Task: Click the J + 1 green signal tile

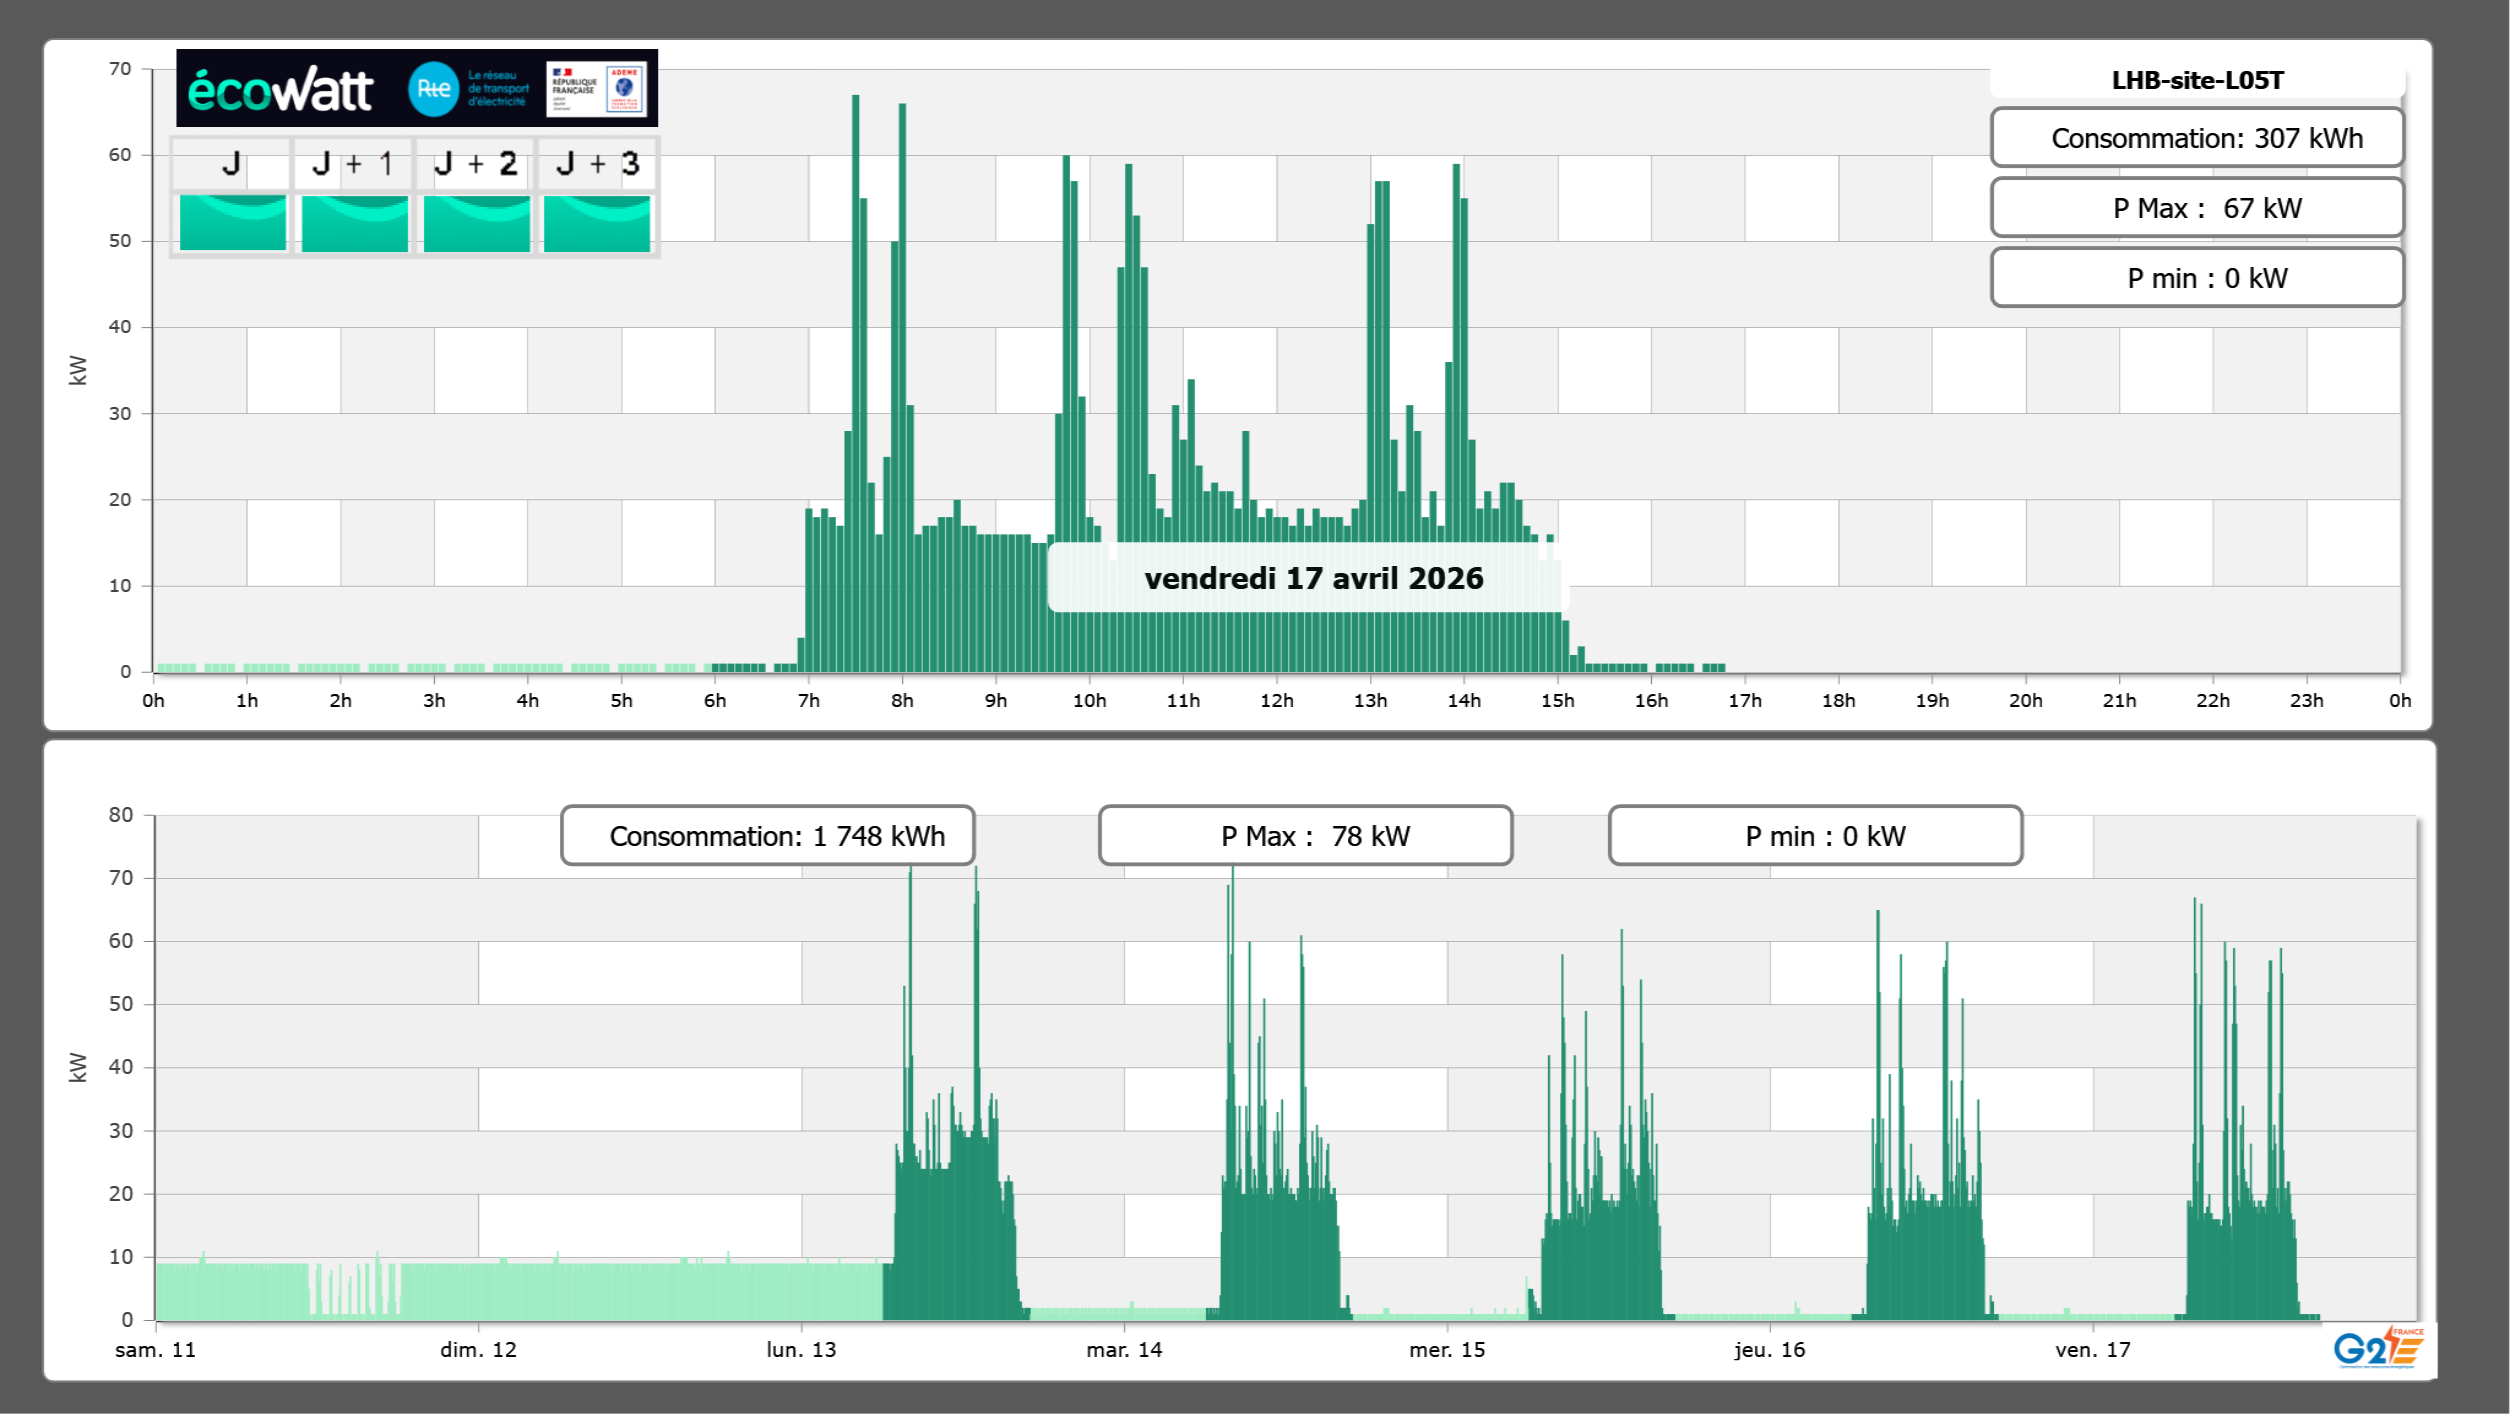Action: click(354, 223)
